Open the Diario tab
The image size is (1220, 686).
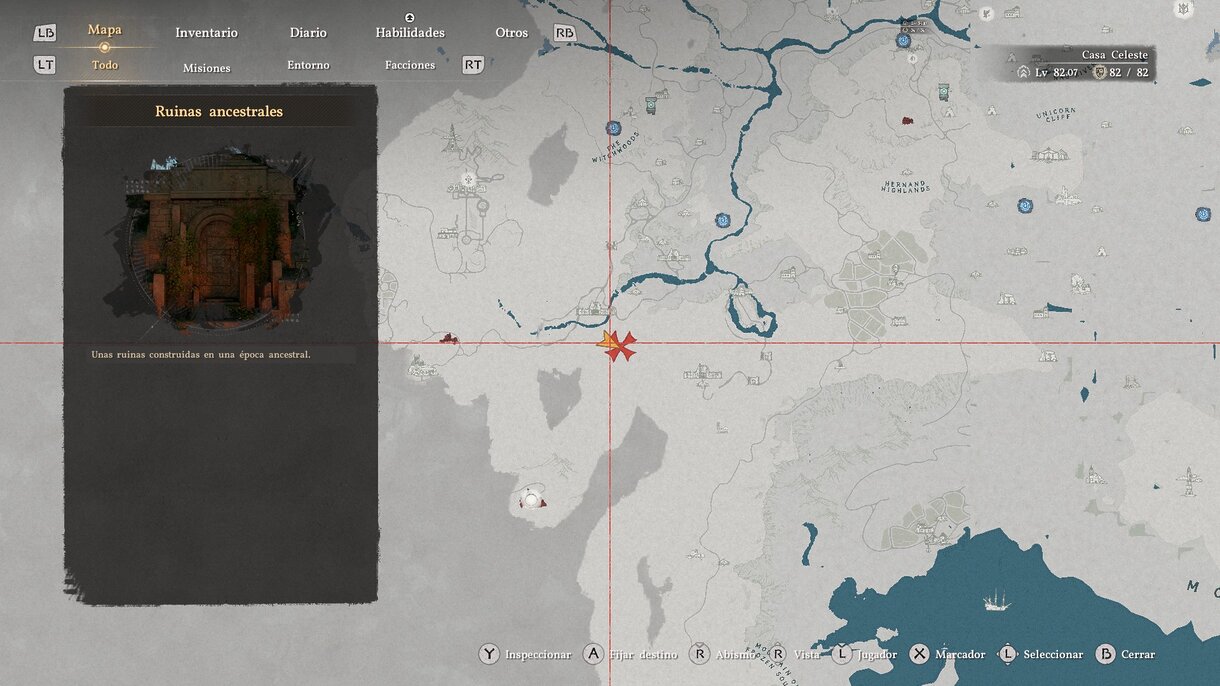(308, 33)
